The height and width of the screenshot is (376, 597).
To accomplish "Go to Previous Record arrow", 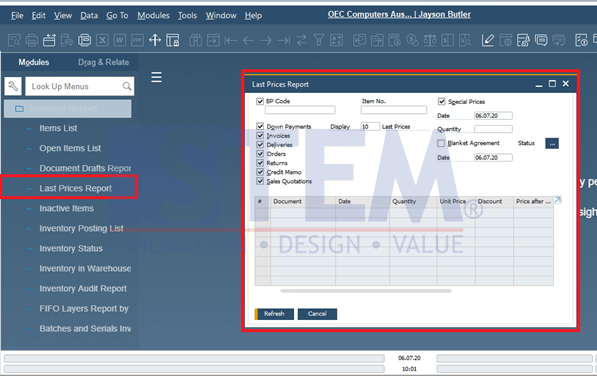I will (x=248, y=40).
